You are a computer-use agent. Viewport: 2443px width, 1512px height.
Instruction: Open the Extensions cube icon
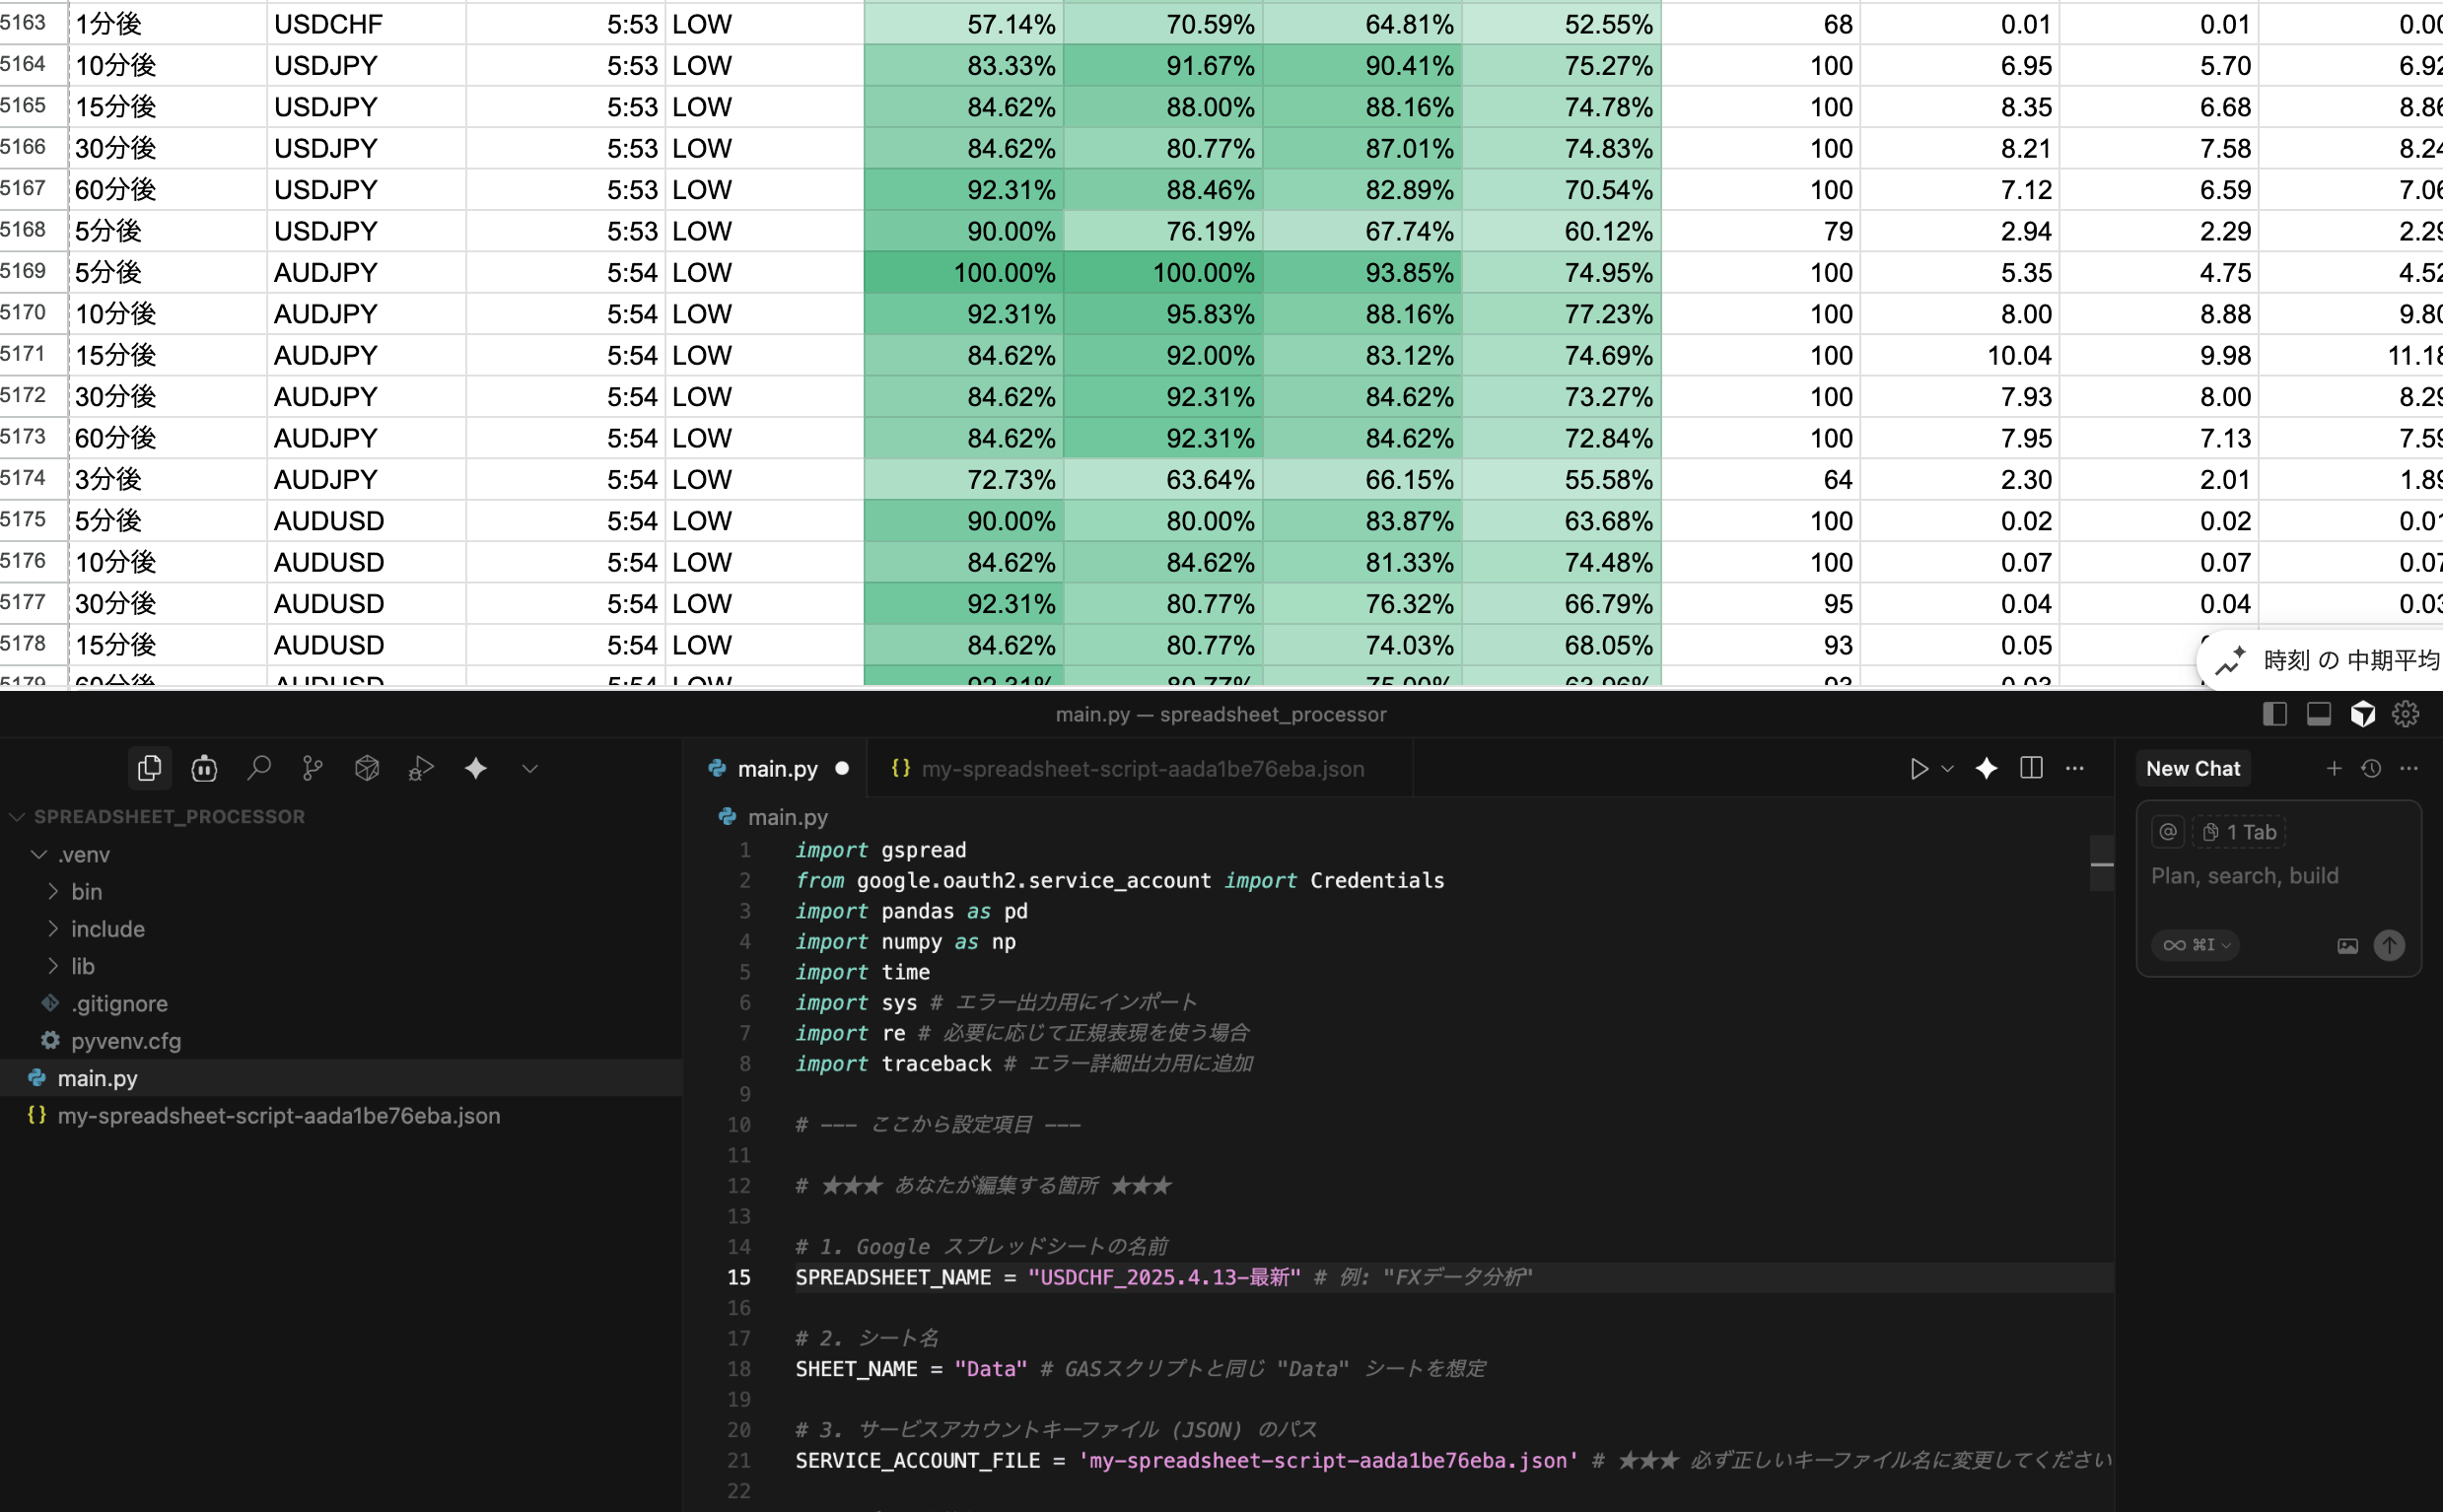point(367,768)
